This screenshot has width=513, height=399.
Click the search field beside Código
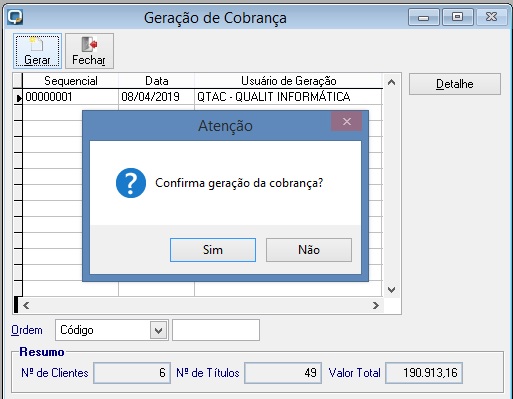click(x=216, y=330)
